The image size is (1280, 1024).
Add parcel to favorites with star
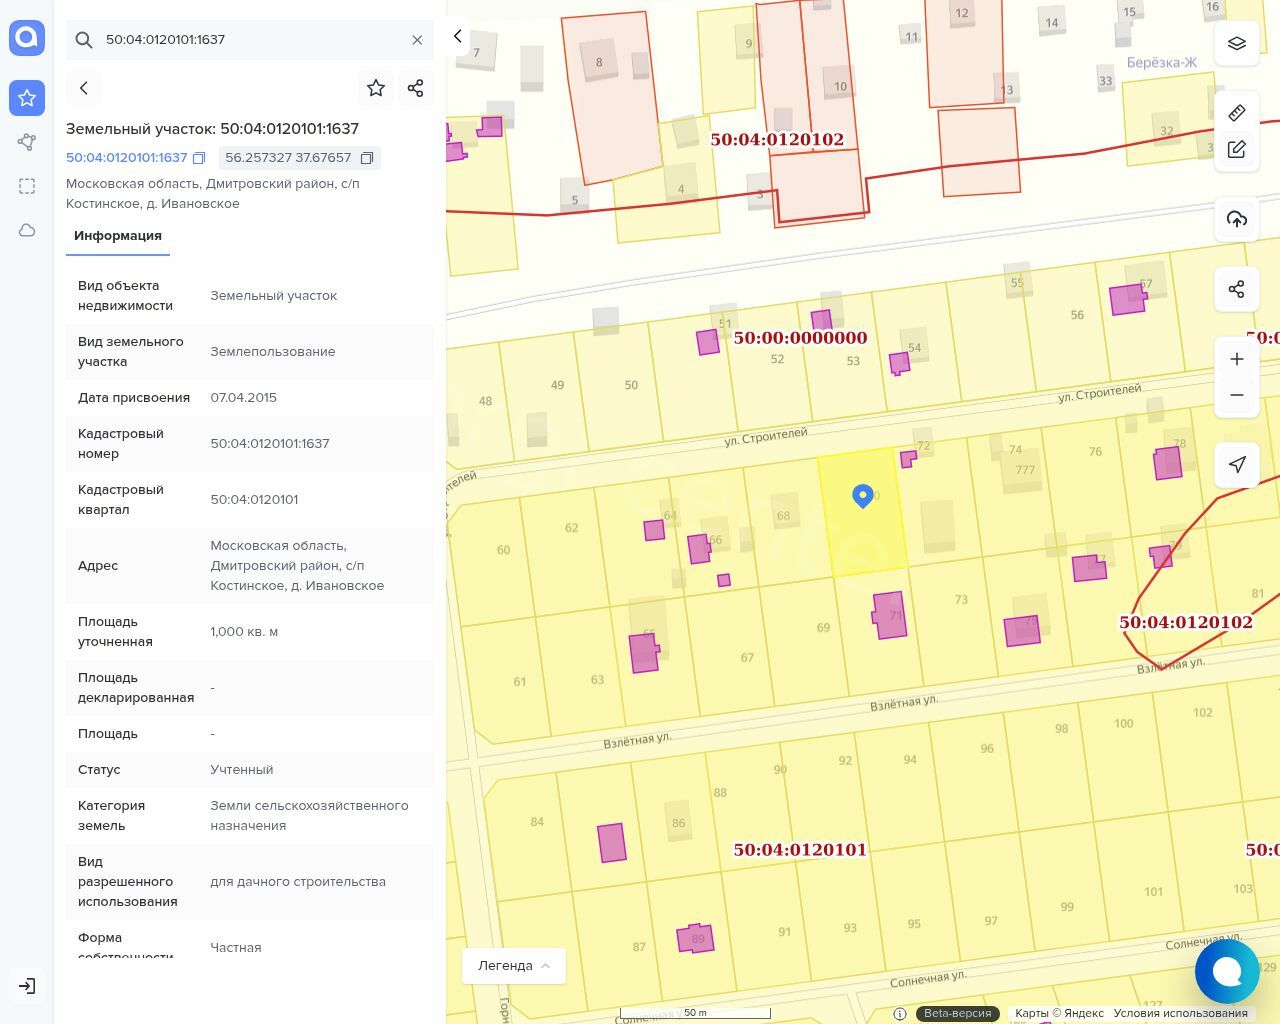point(376,88)
